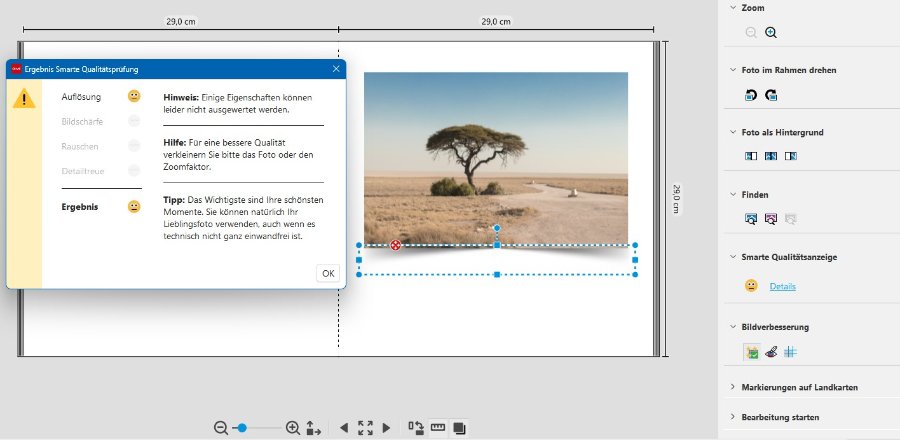Screen dimensions: 900x440
Task: Click the fit-to-screen arrows icon
Action: [365, 427]
